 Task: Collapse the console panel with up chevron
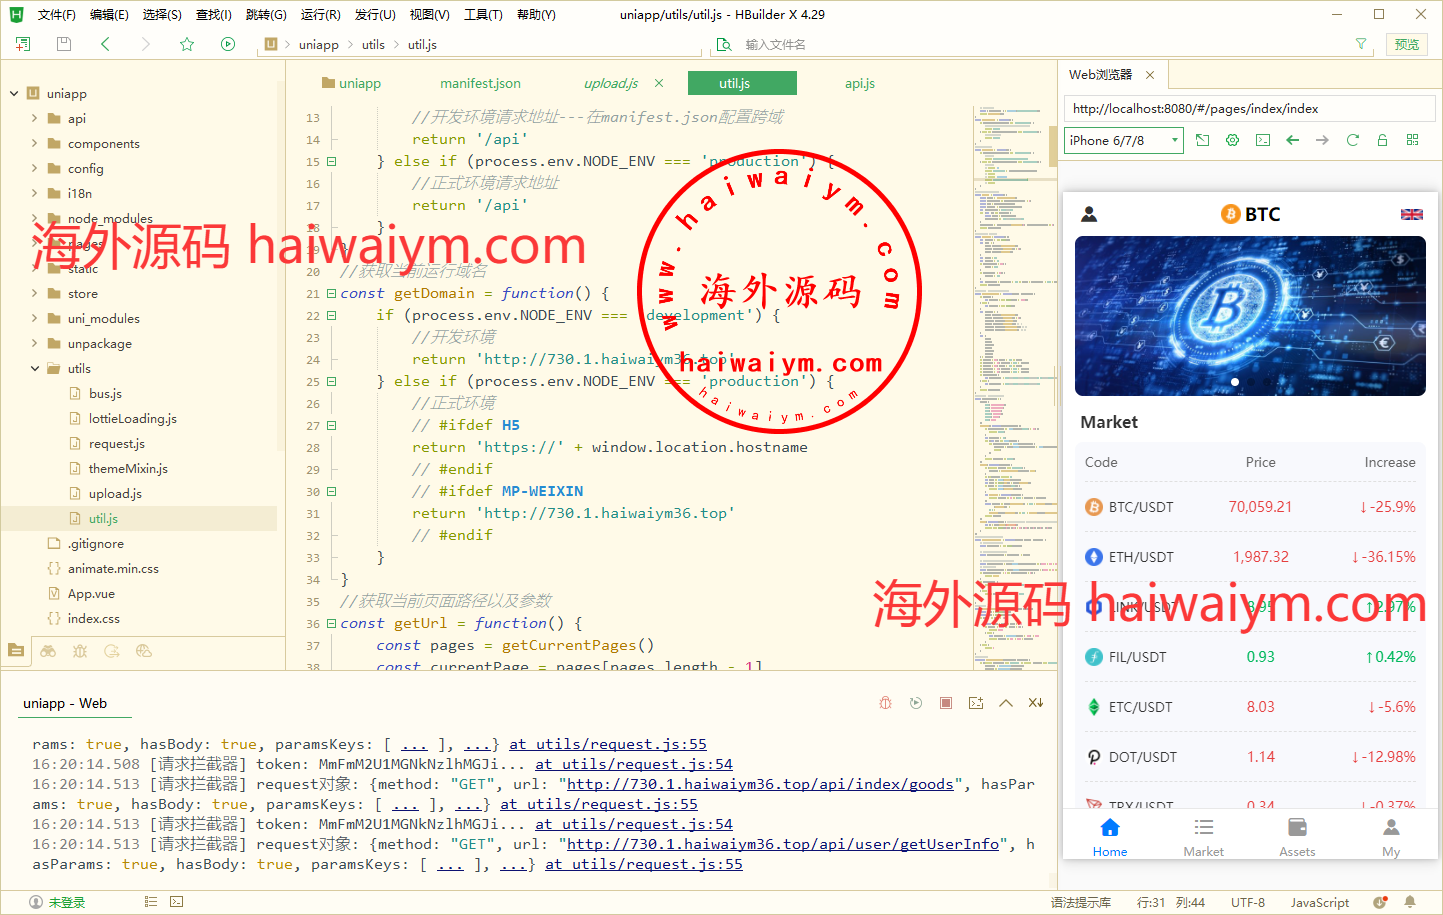[x=1006, y=703]
